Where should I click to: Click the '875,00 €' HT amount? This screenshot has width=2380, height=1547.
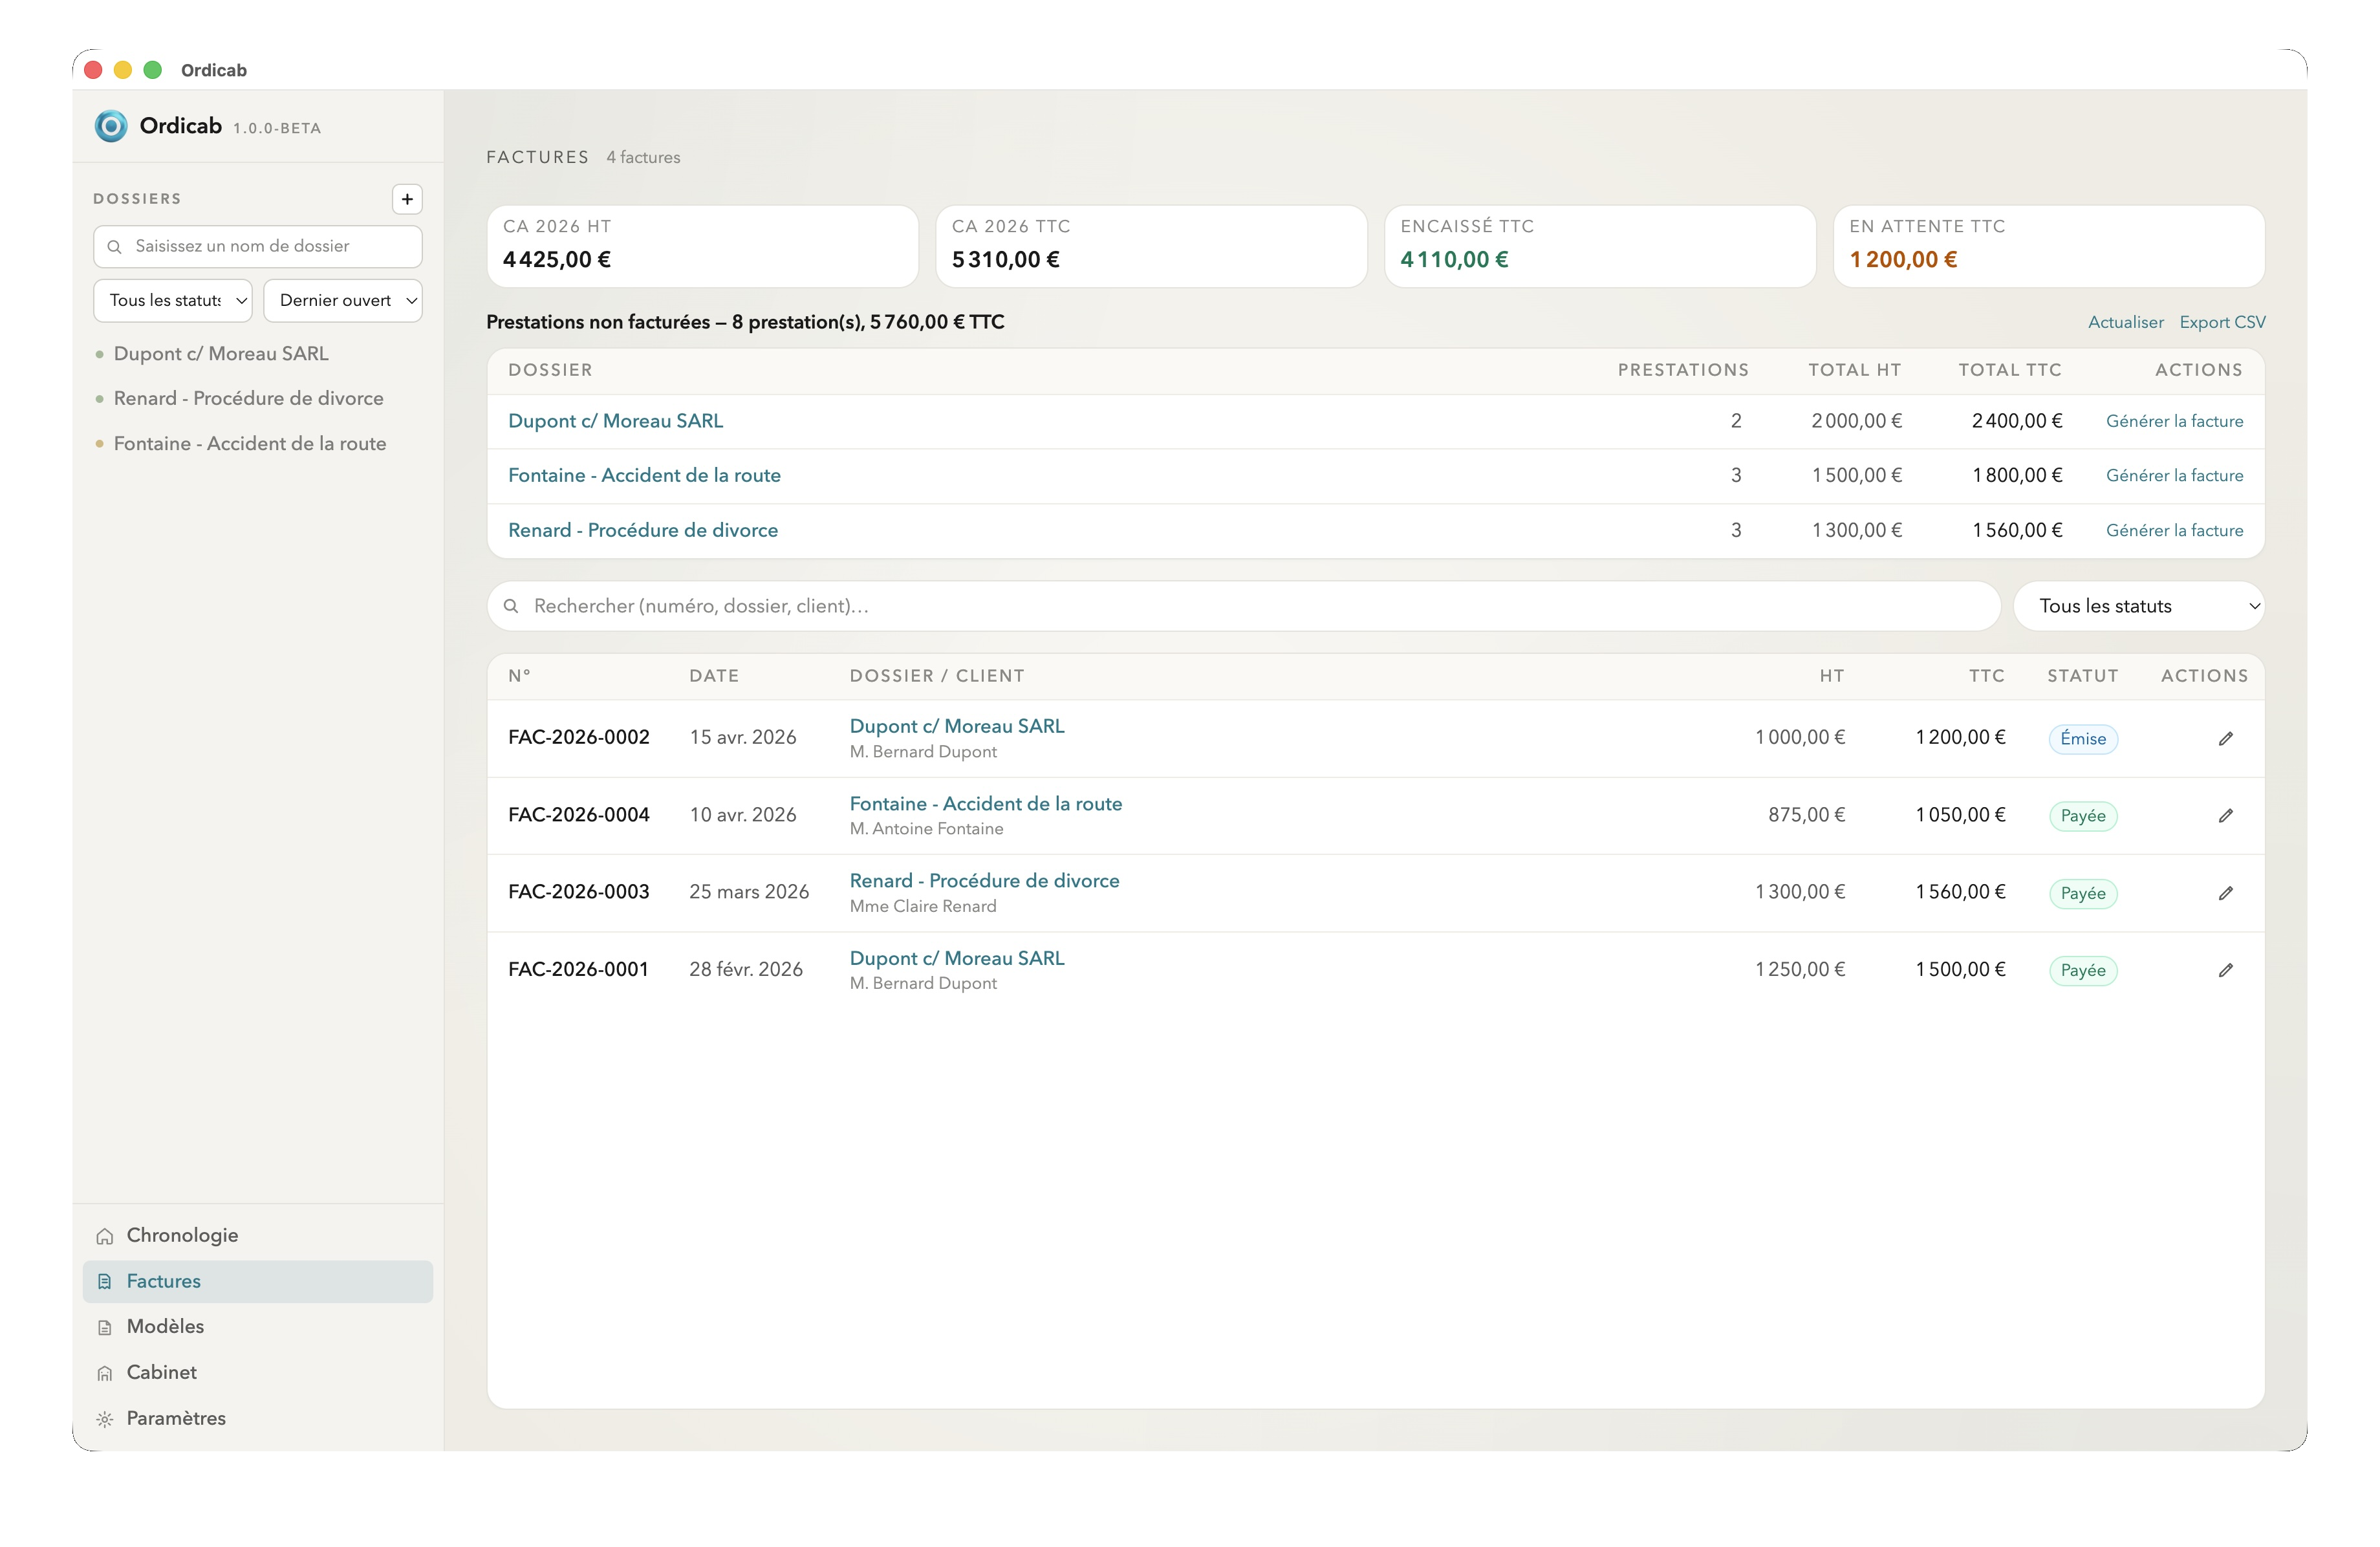coord(1806,815)
